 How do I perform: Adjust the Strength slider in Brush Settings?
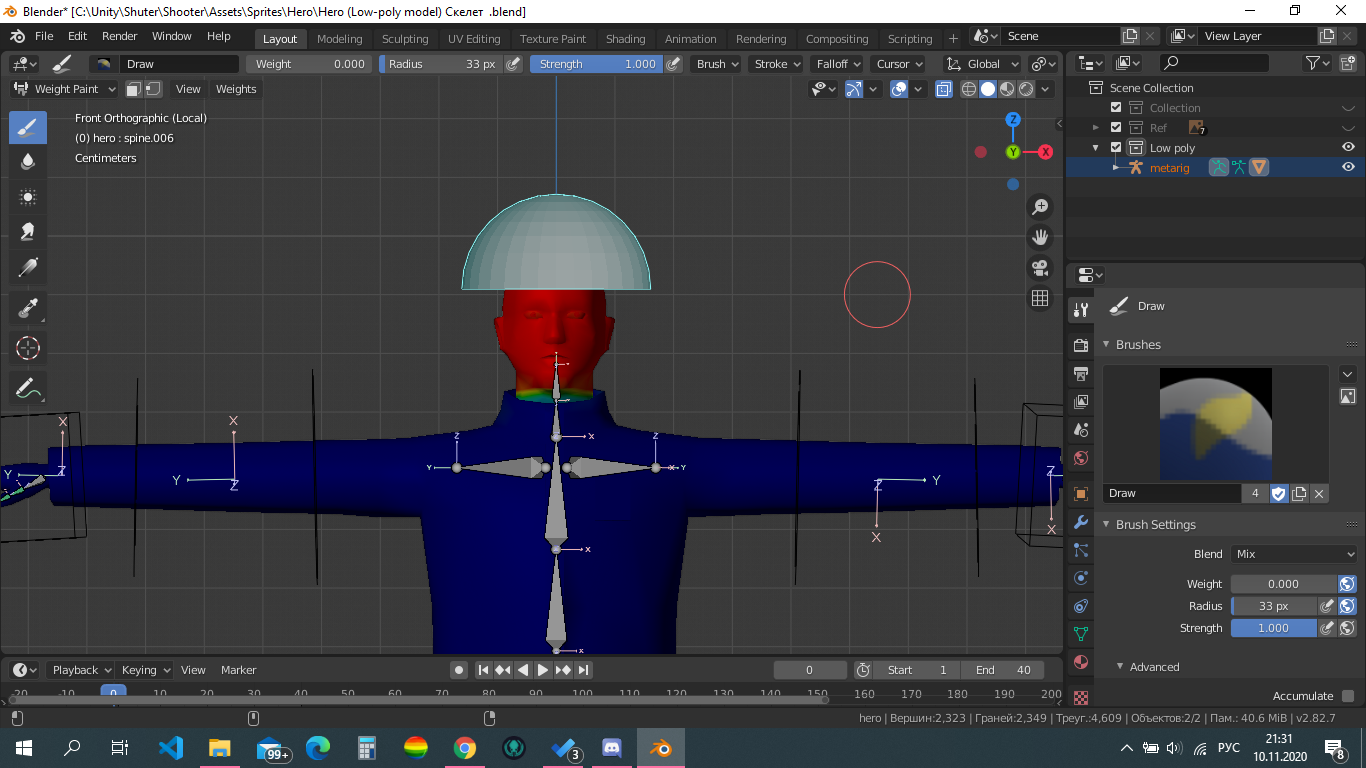click(x=1274, y=628)
